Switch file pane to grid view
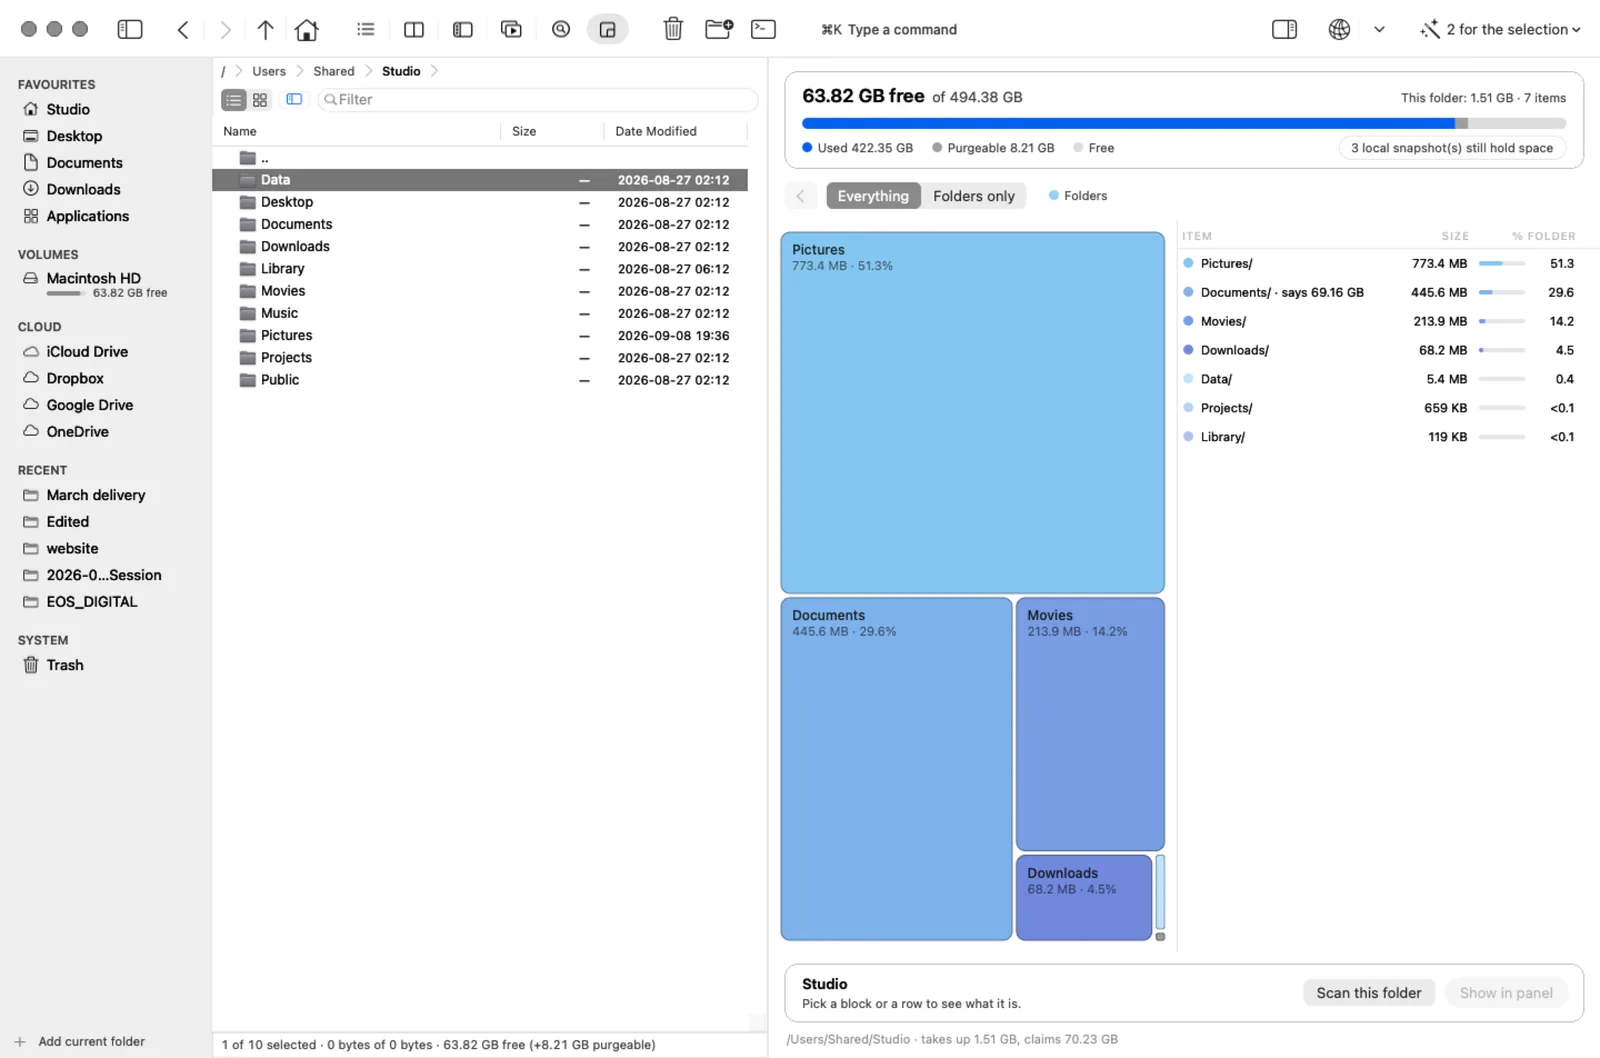Viewport: 1600px width, 1058px height. (260, 100)
